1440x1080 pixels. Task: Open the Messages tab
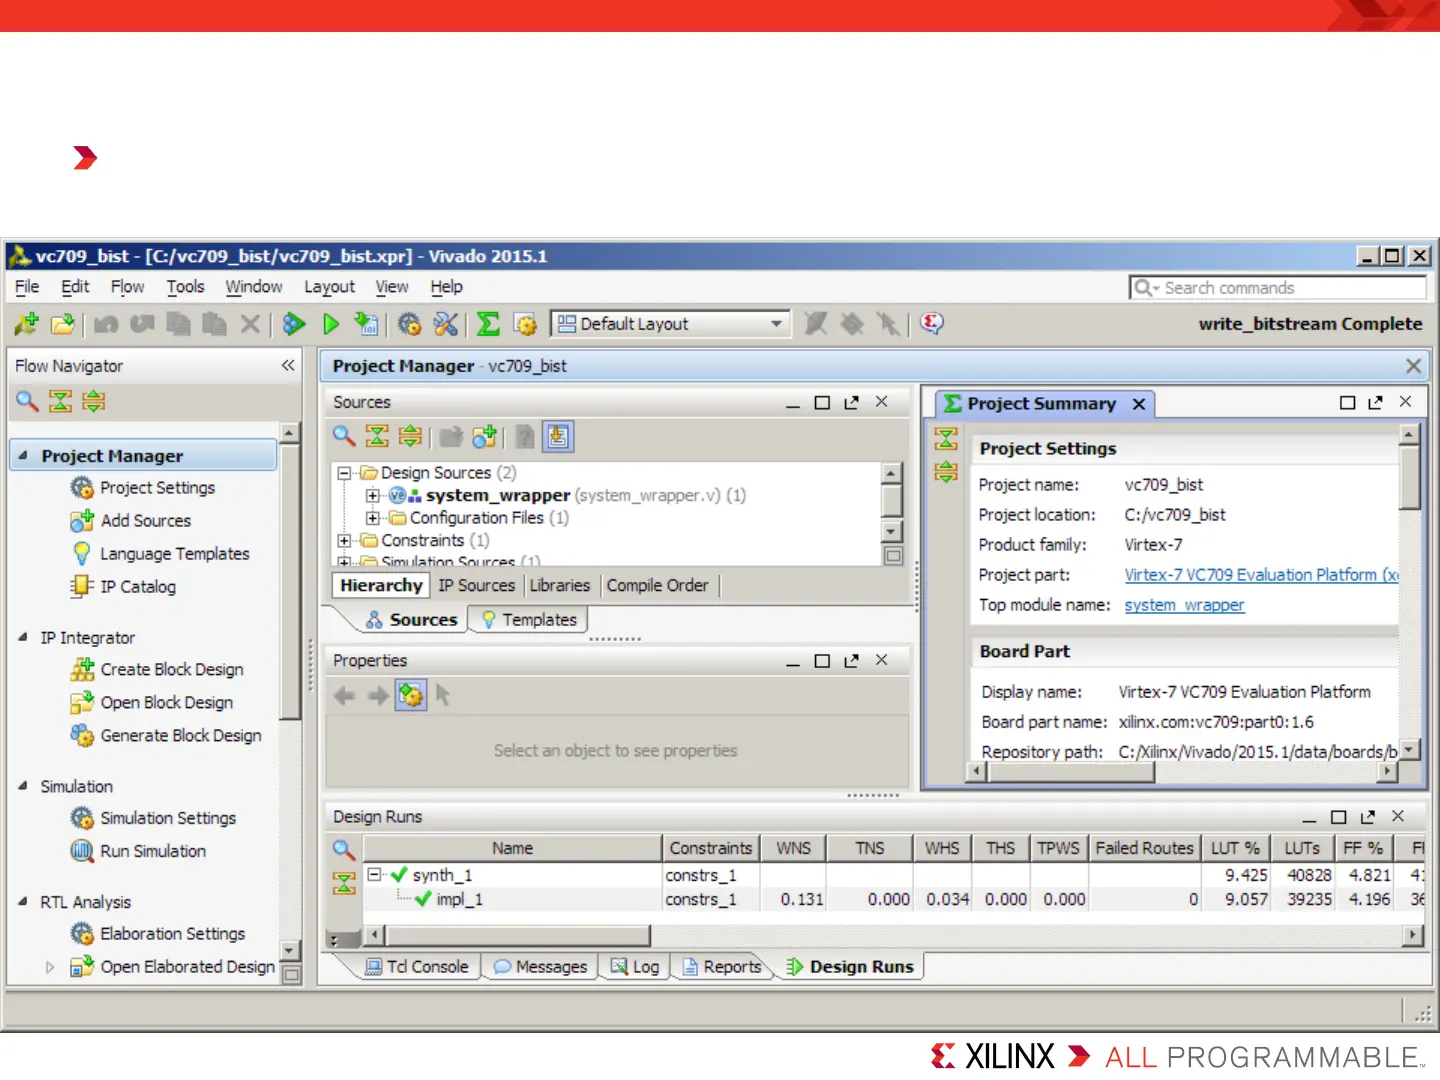pyautogui.click(x=541, y=967)
